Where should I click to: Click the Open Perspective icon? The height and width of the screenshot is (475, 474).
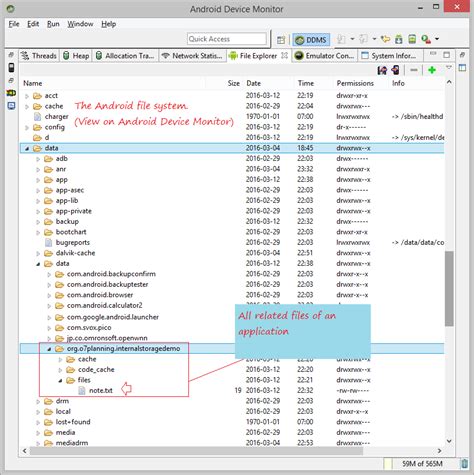281,40
